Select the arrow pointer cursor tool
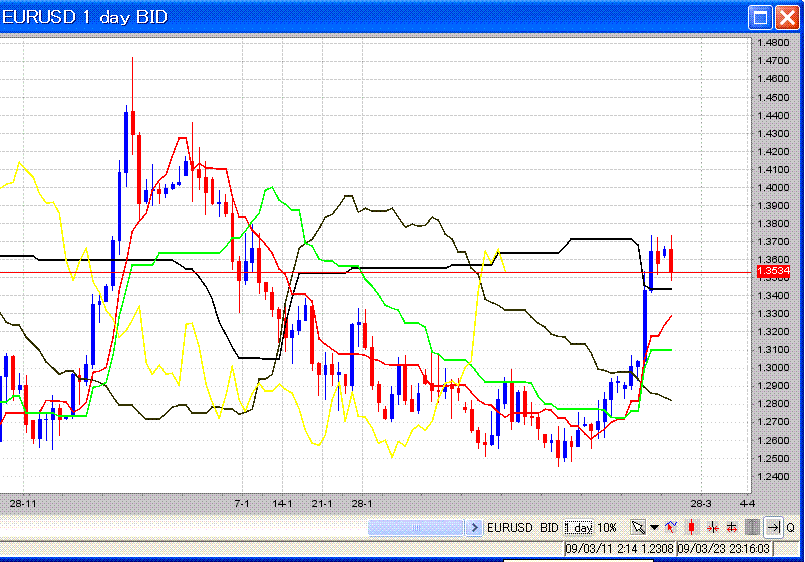The height and width of the screenshot is (562, 805). coord(637,527)
